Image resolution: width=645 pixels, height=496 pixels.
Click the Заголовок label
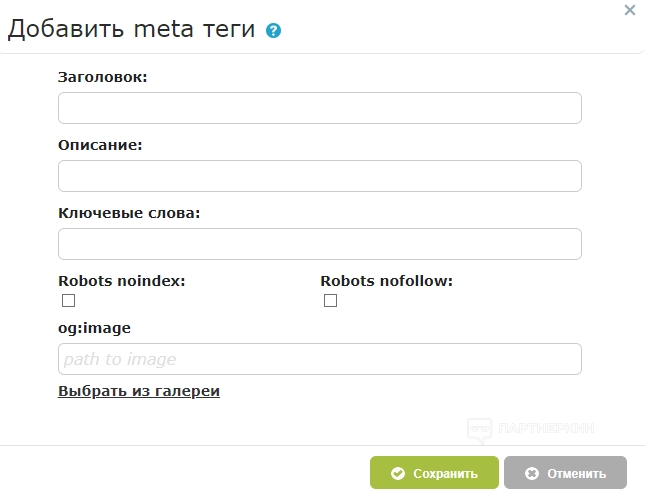tap(103, 76)
